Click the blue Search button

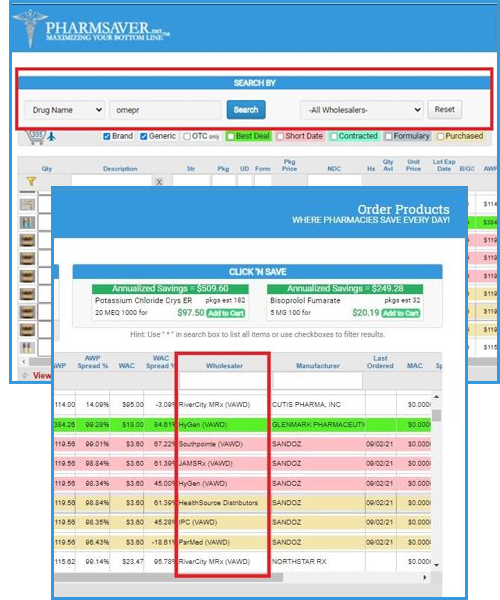tap(246, 110)
